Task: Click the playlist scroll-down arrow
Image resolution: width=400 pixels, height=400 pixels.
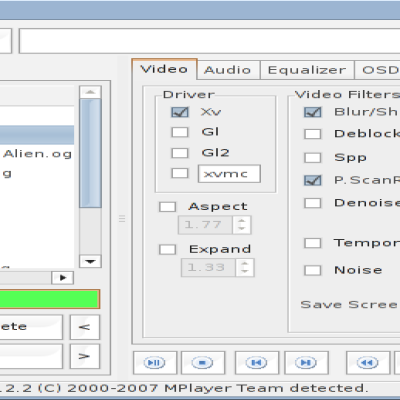Action: (90, 261)
